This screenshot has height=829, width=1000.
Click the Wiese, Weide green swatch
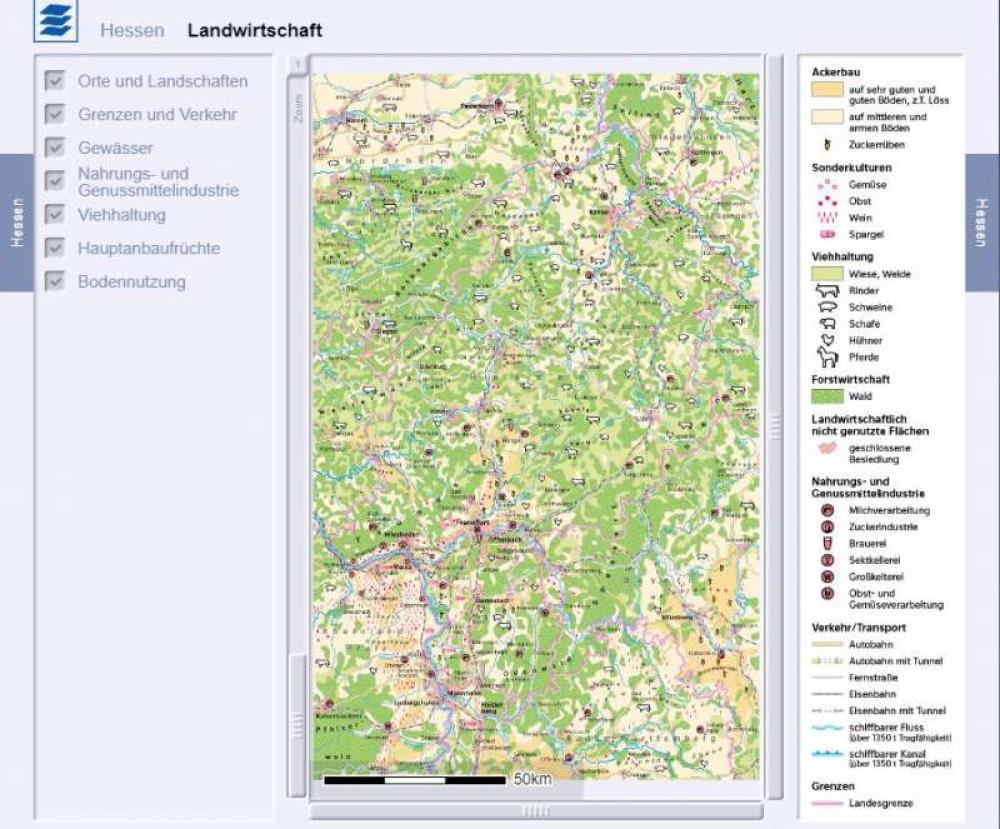[x=827, y=274]
